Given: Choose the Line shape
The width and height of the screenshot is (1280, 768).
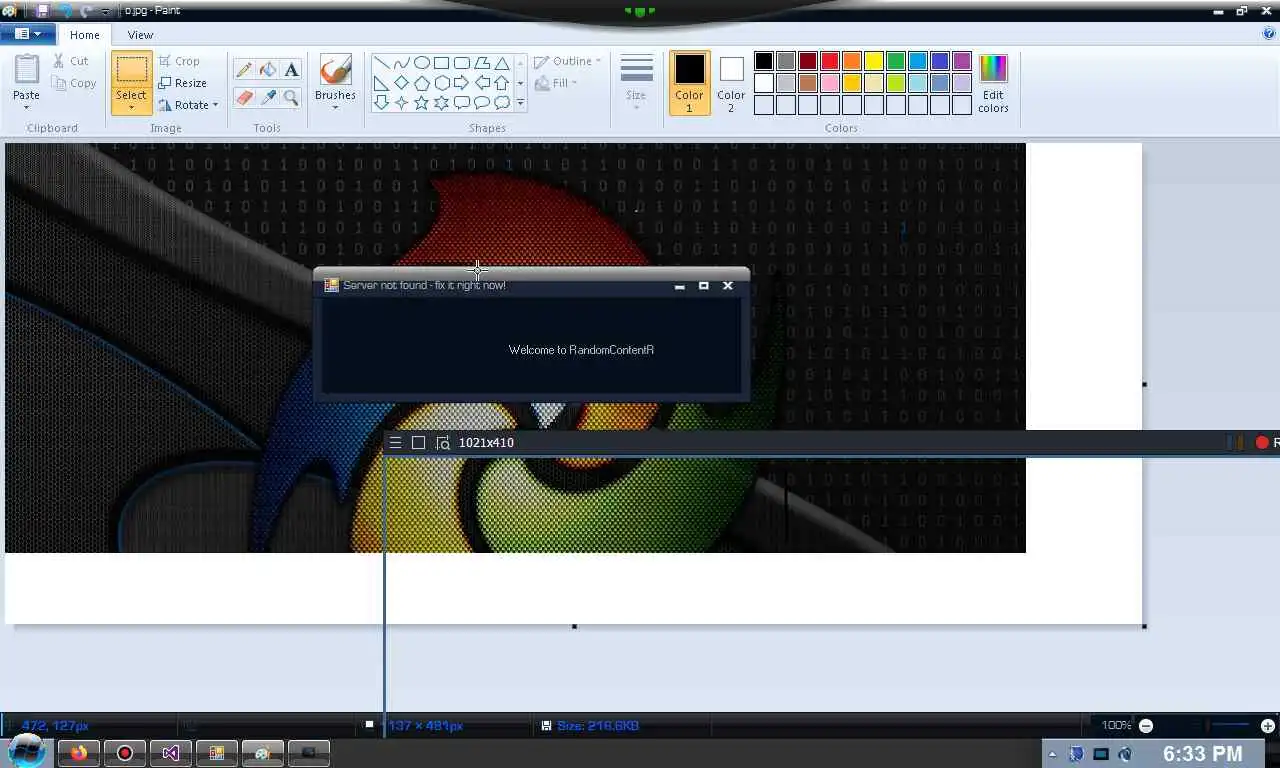Looking at the screenshot, I should (381, 62).
